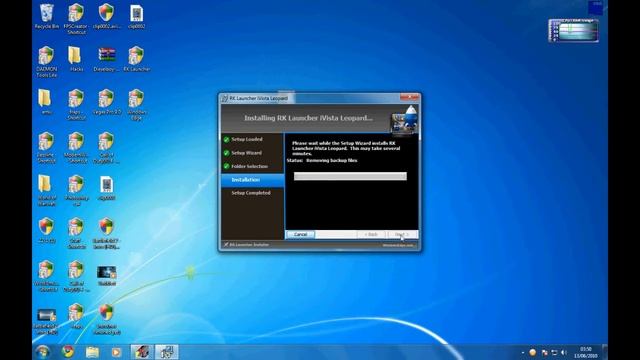Open the RK Launcher desktop shortcut

click(x=136, y=59)
